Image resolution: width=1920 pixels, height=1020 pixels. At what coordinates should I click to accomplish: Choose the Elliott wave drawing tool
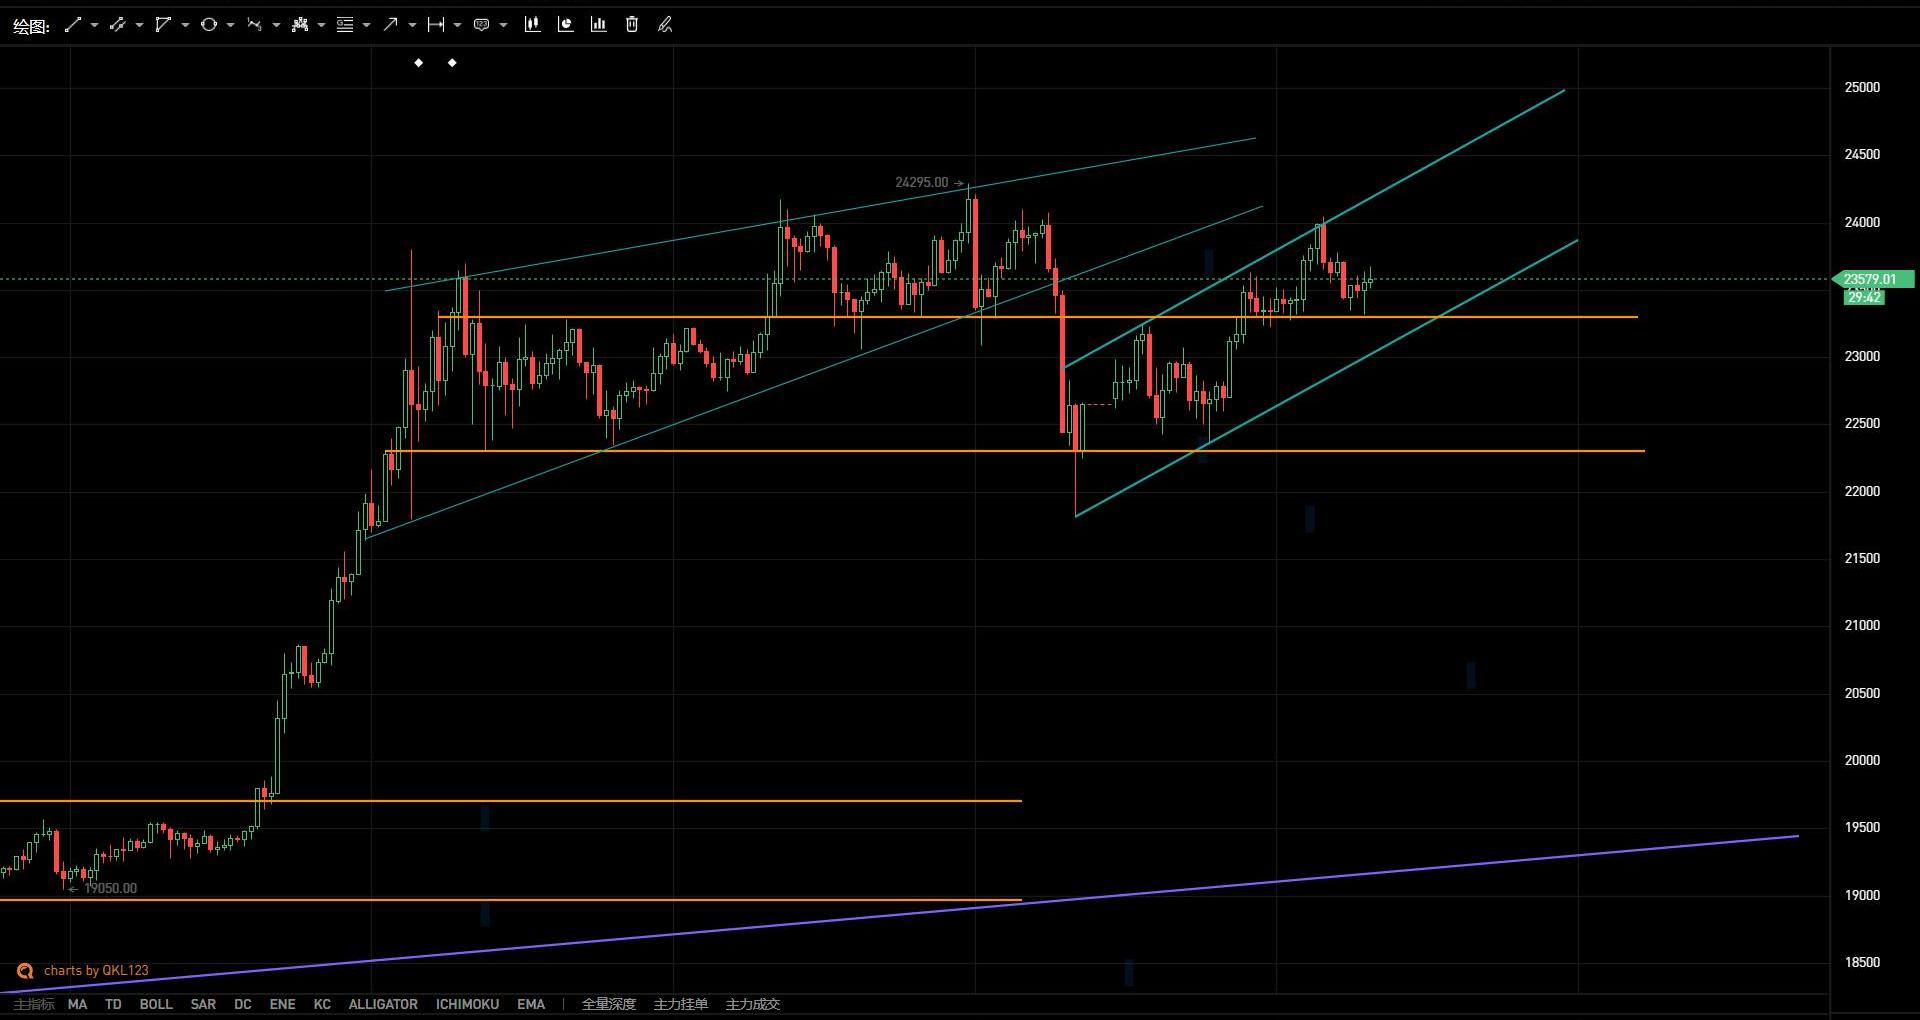pyautogui.click(x=254, y=25)
